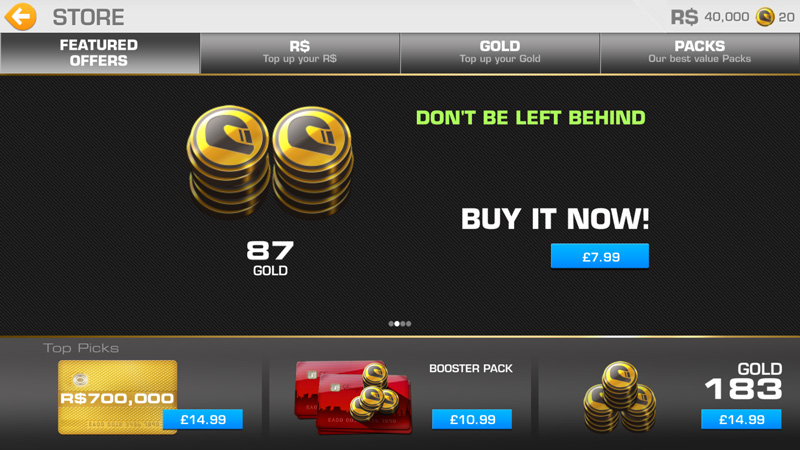
Task: Click the R$ currency balance at top
Action: point(710,17)
